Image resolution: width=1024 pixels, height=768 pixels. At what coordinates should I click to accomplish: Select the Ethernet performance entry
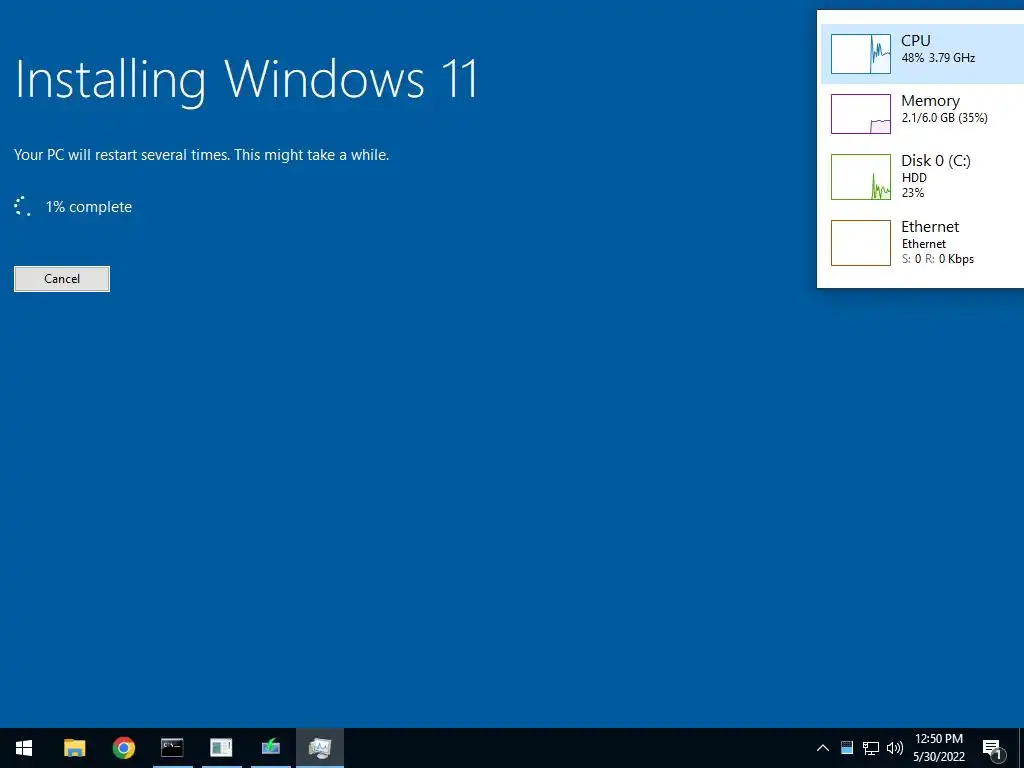click(x=922, y=243)
